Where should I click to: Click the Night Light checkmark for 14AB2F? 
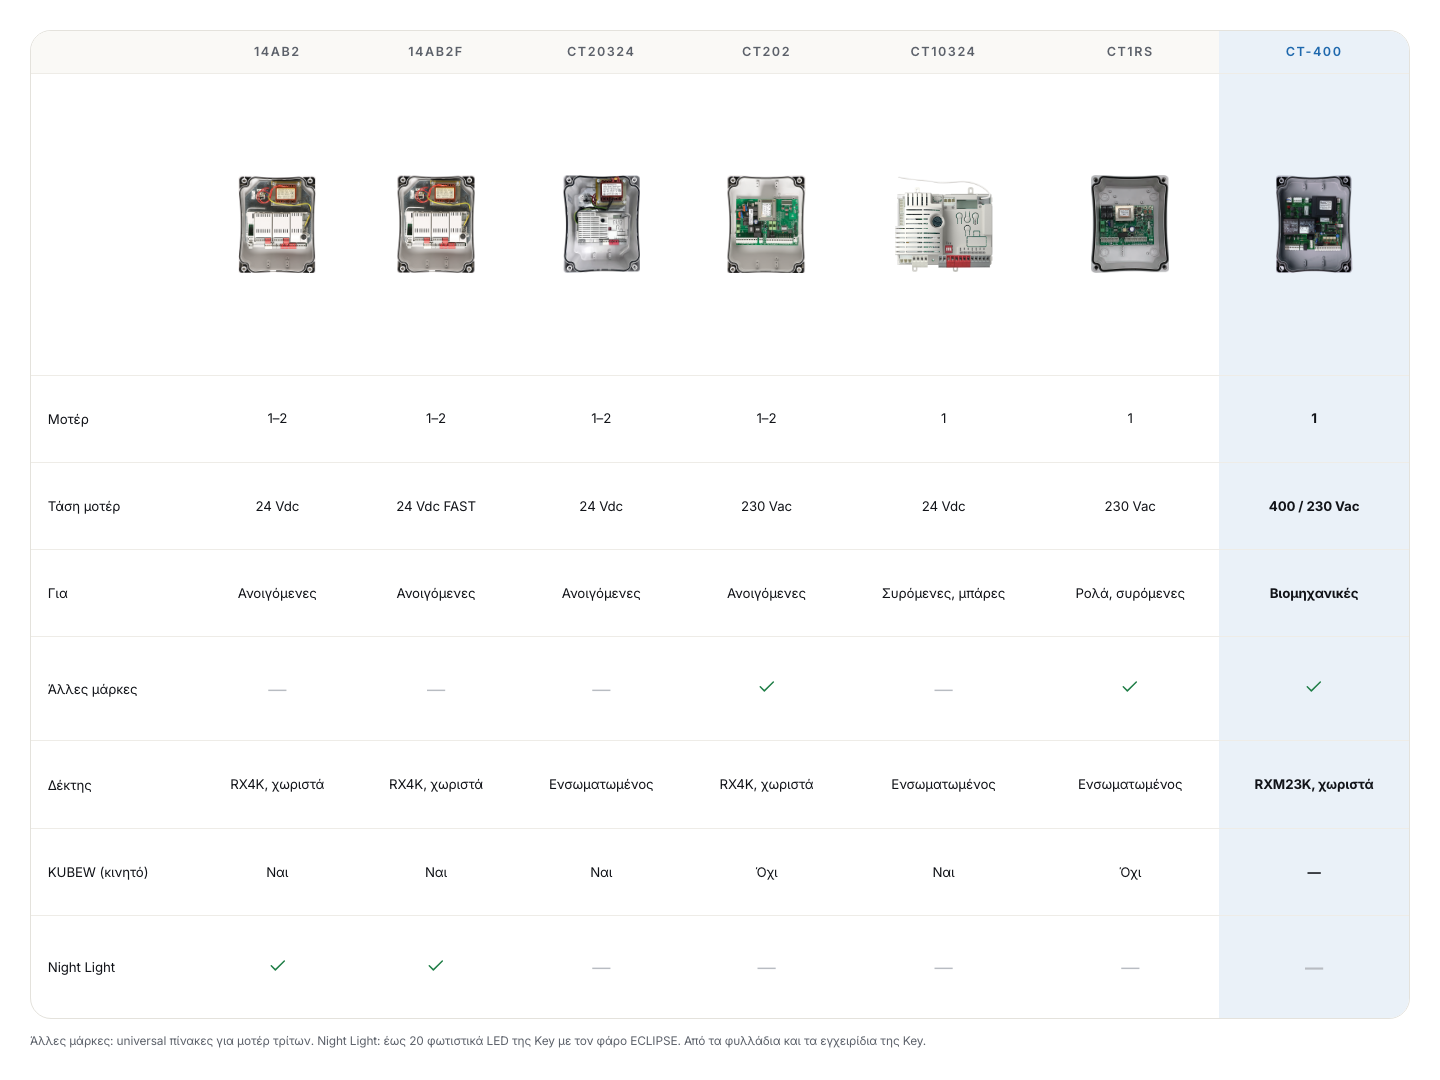[x=436, y=966]
